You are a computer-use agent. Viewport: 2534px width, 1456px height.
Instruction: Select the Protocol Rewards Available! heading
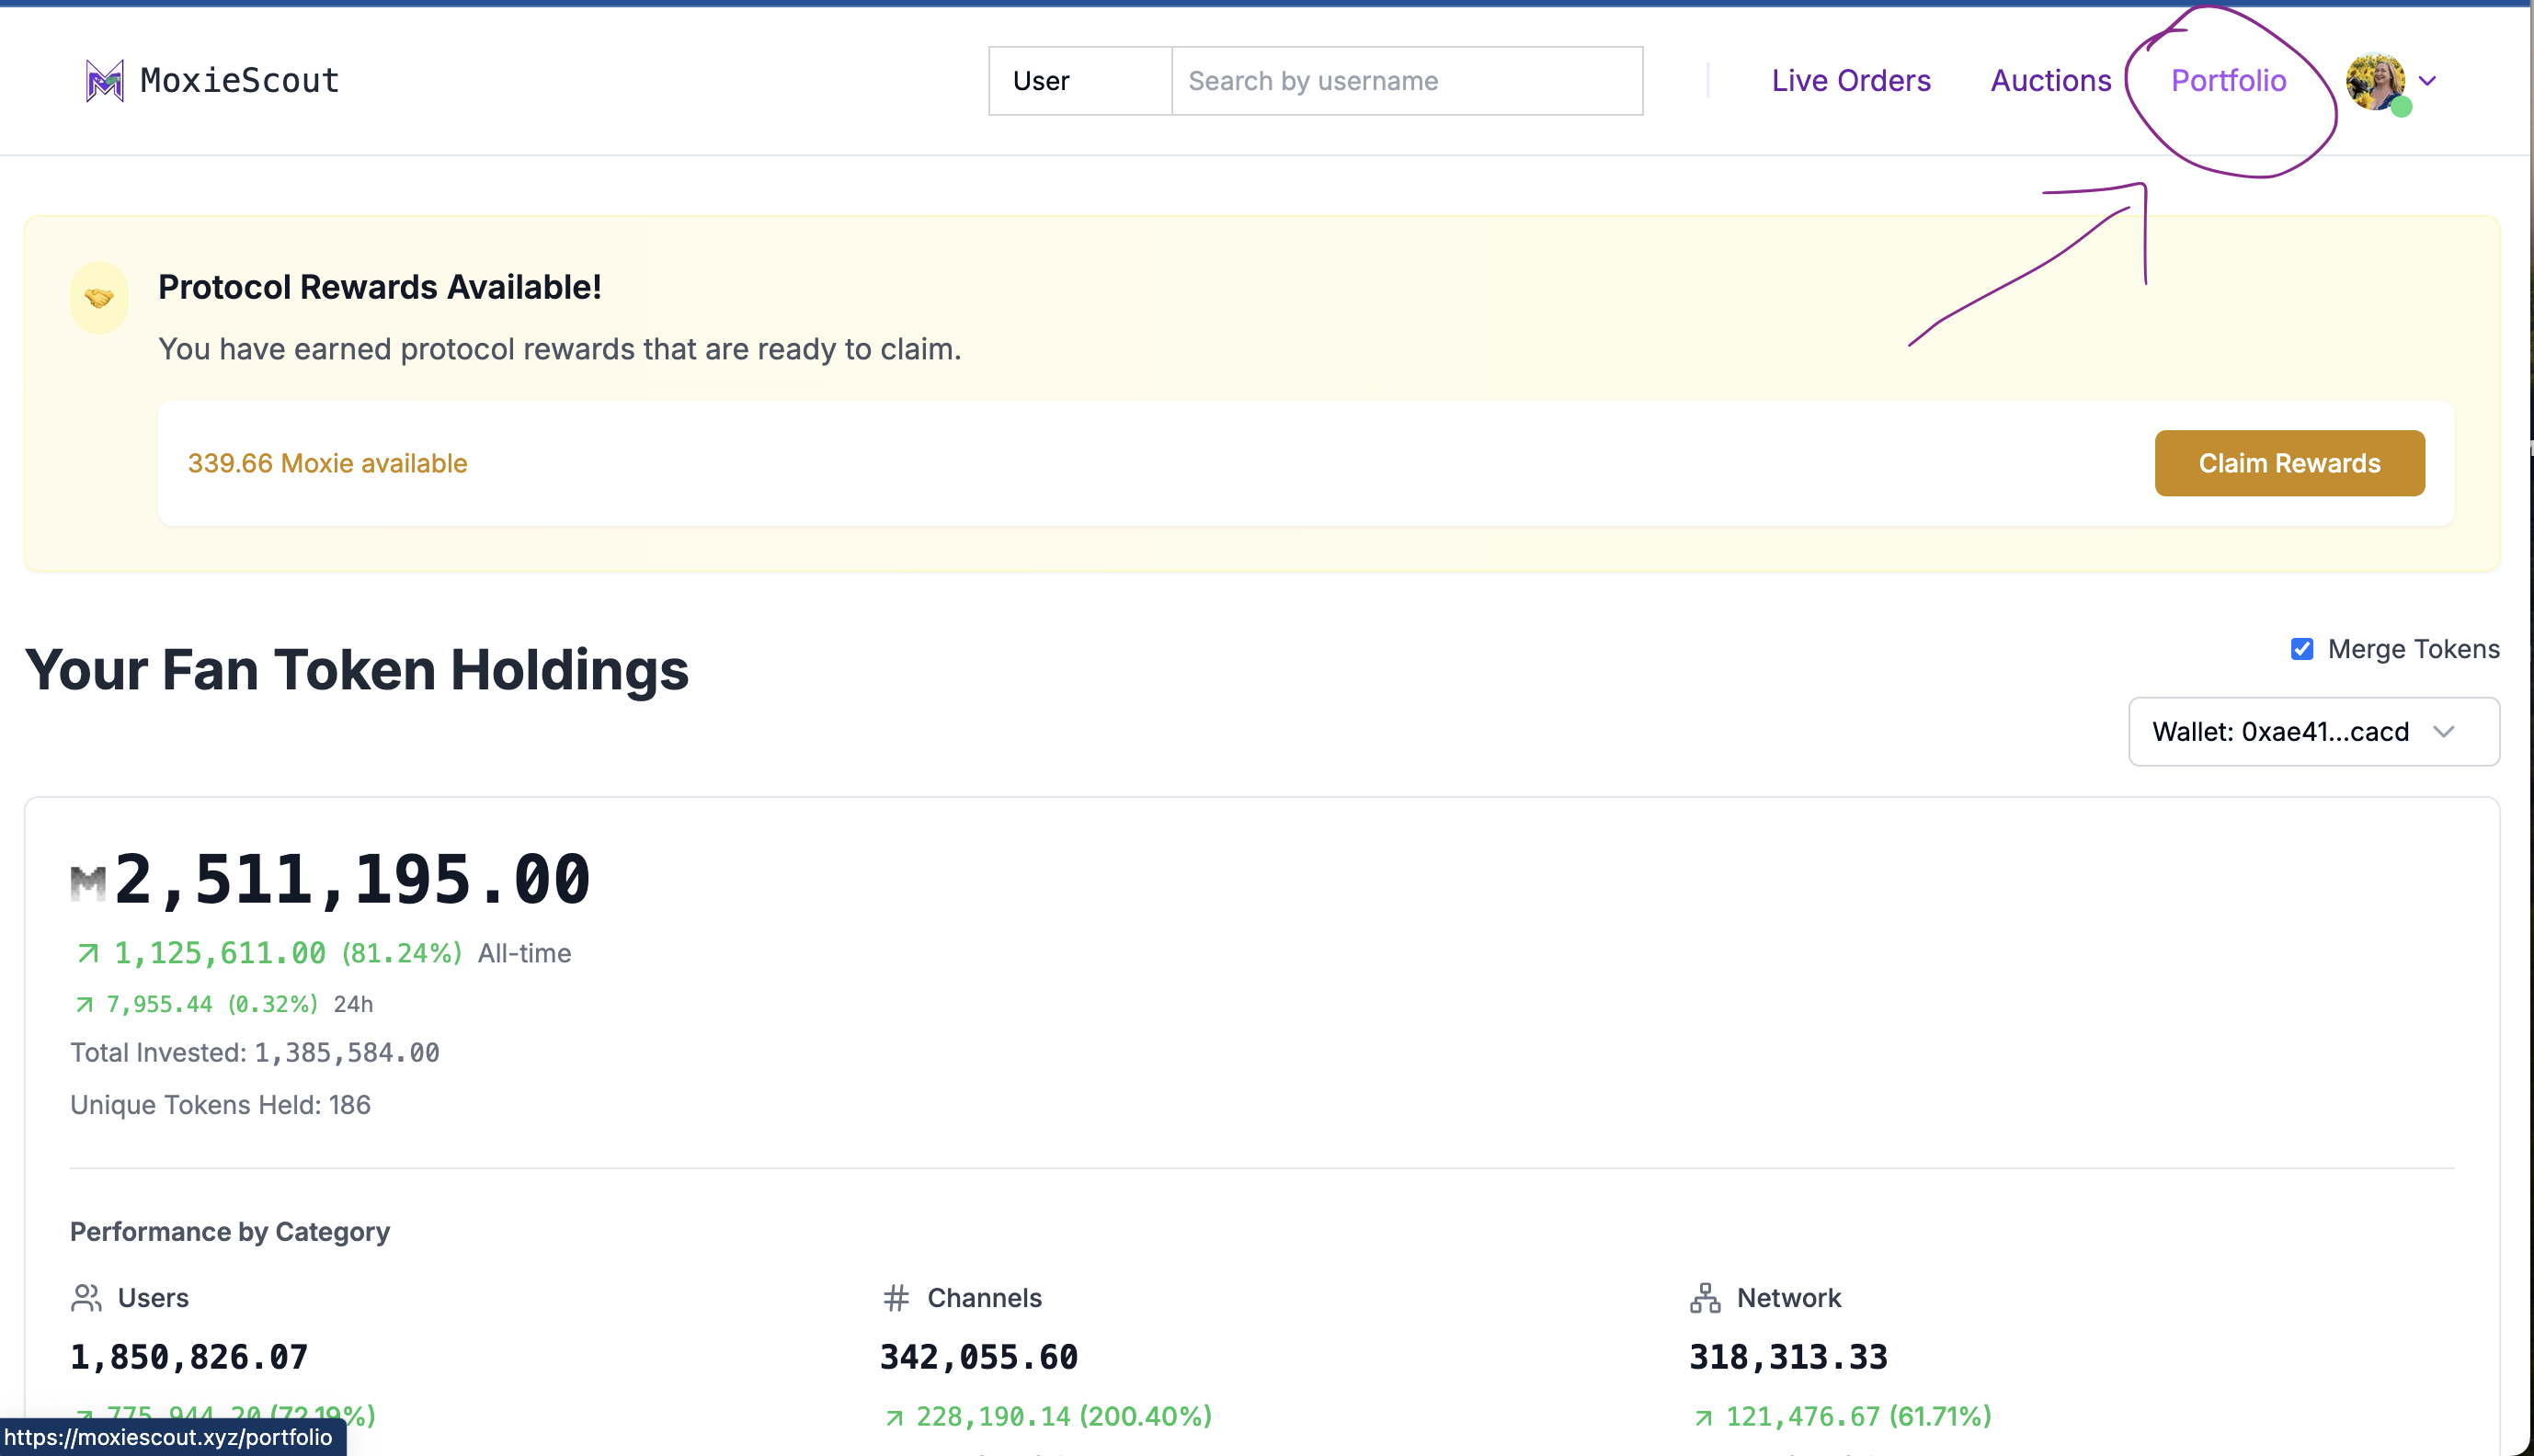click(380, 287)
